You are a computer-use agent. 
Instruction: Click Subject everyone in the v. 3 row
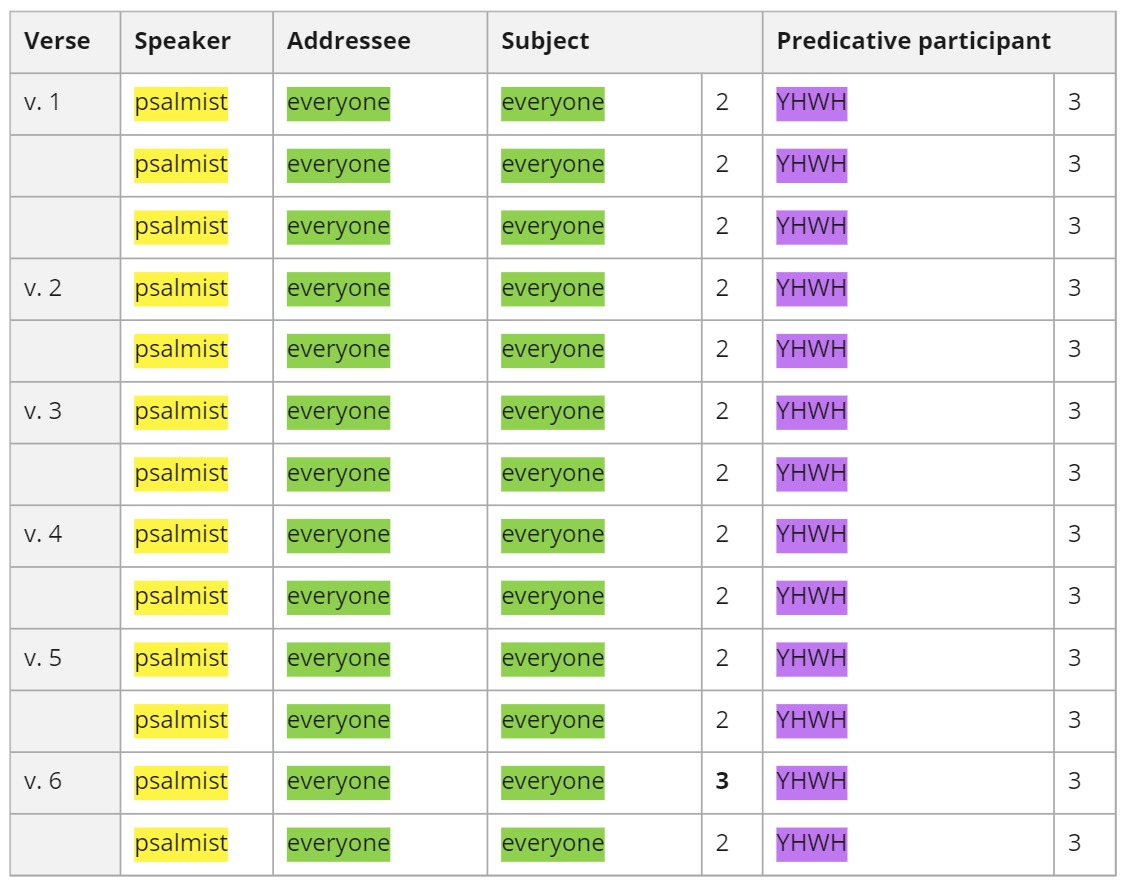click(552, 411)
